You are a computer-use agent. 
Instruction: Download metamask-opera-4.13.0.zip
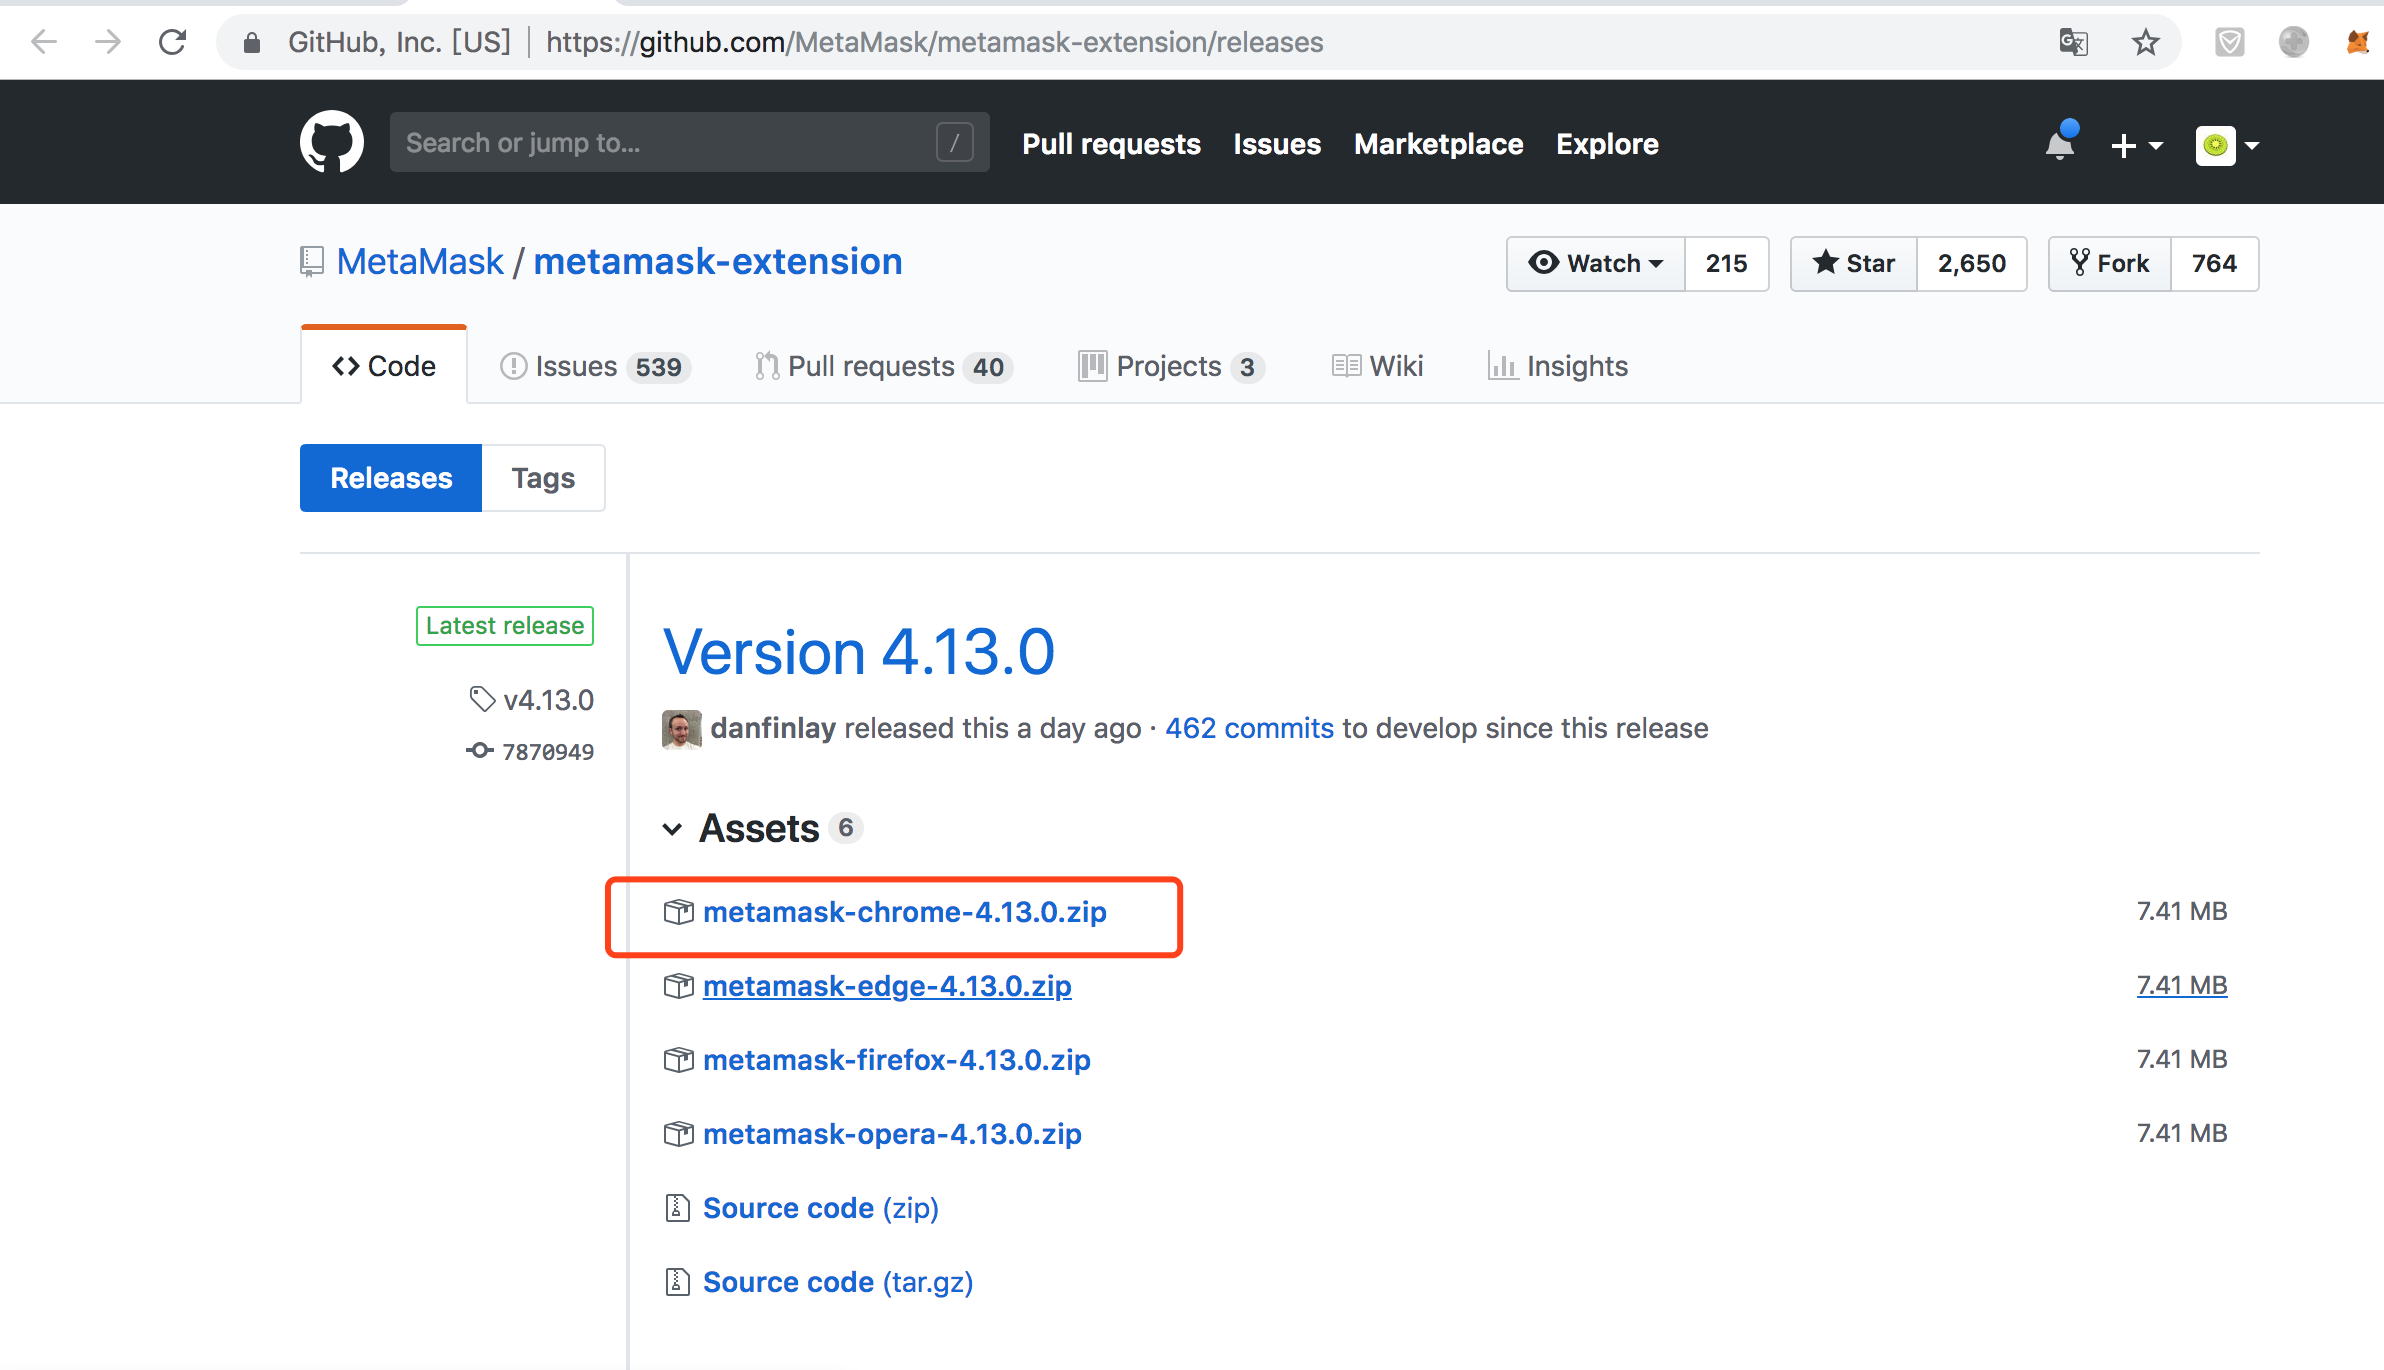coord(892,1134)
